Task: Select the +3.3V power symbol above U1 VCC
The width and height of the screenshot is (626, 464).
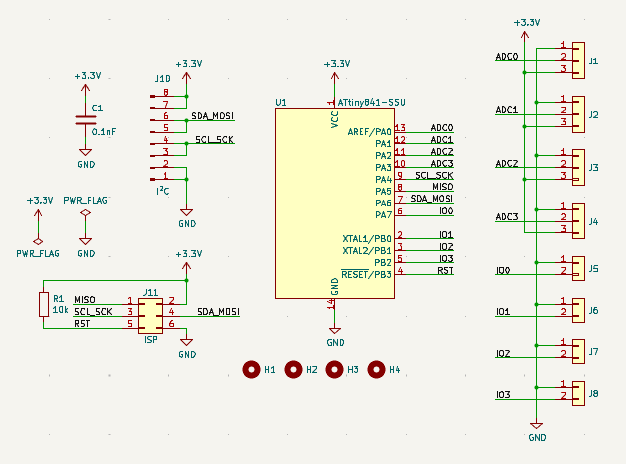Action: [x=334, y=68]
